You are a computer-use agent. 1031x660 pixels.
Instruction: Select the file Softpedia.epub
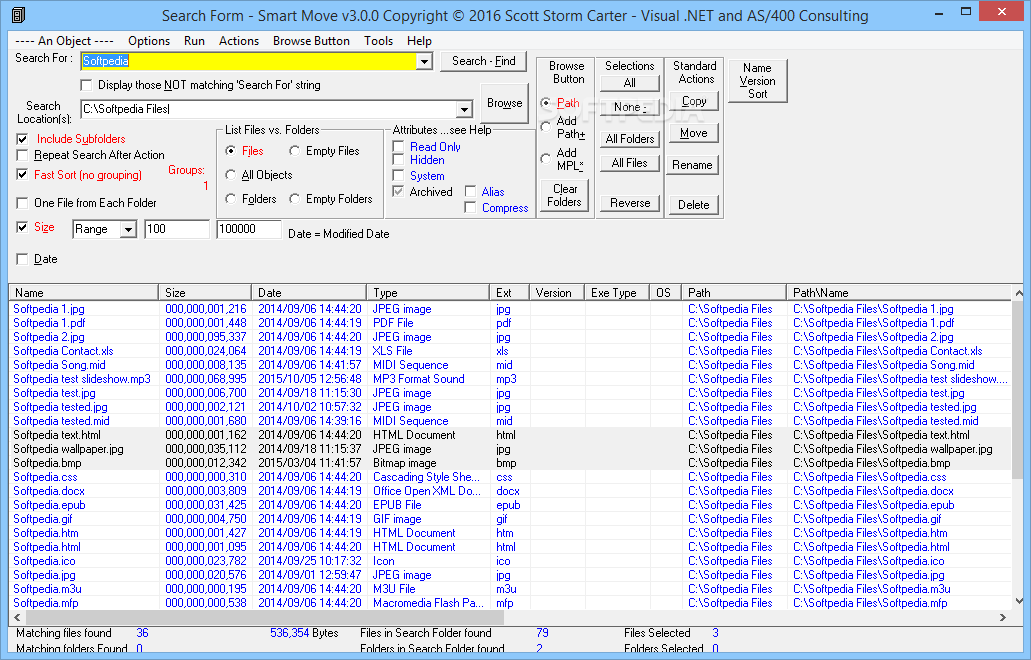click(49, 505)
